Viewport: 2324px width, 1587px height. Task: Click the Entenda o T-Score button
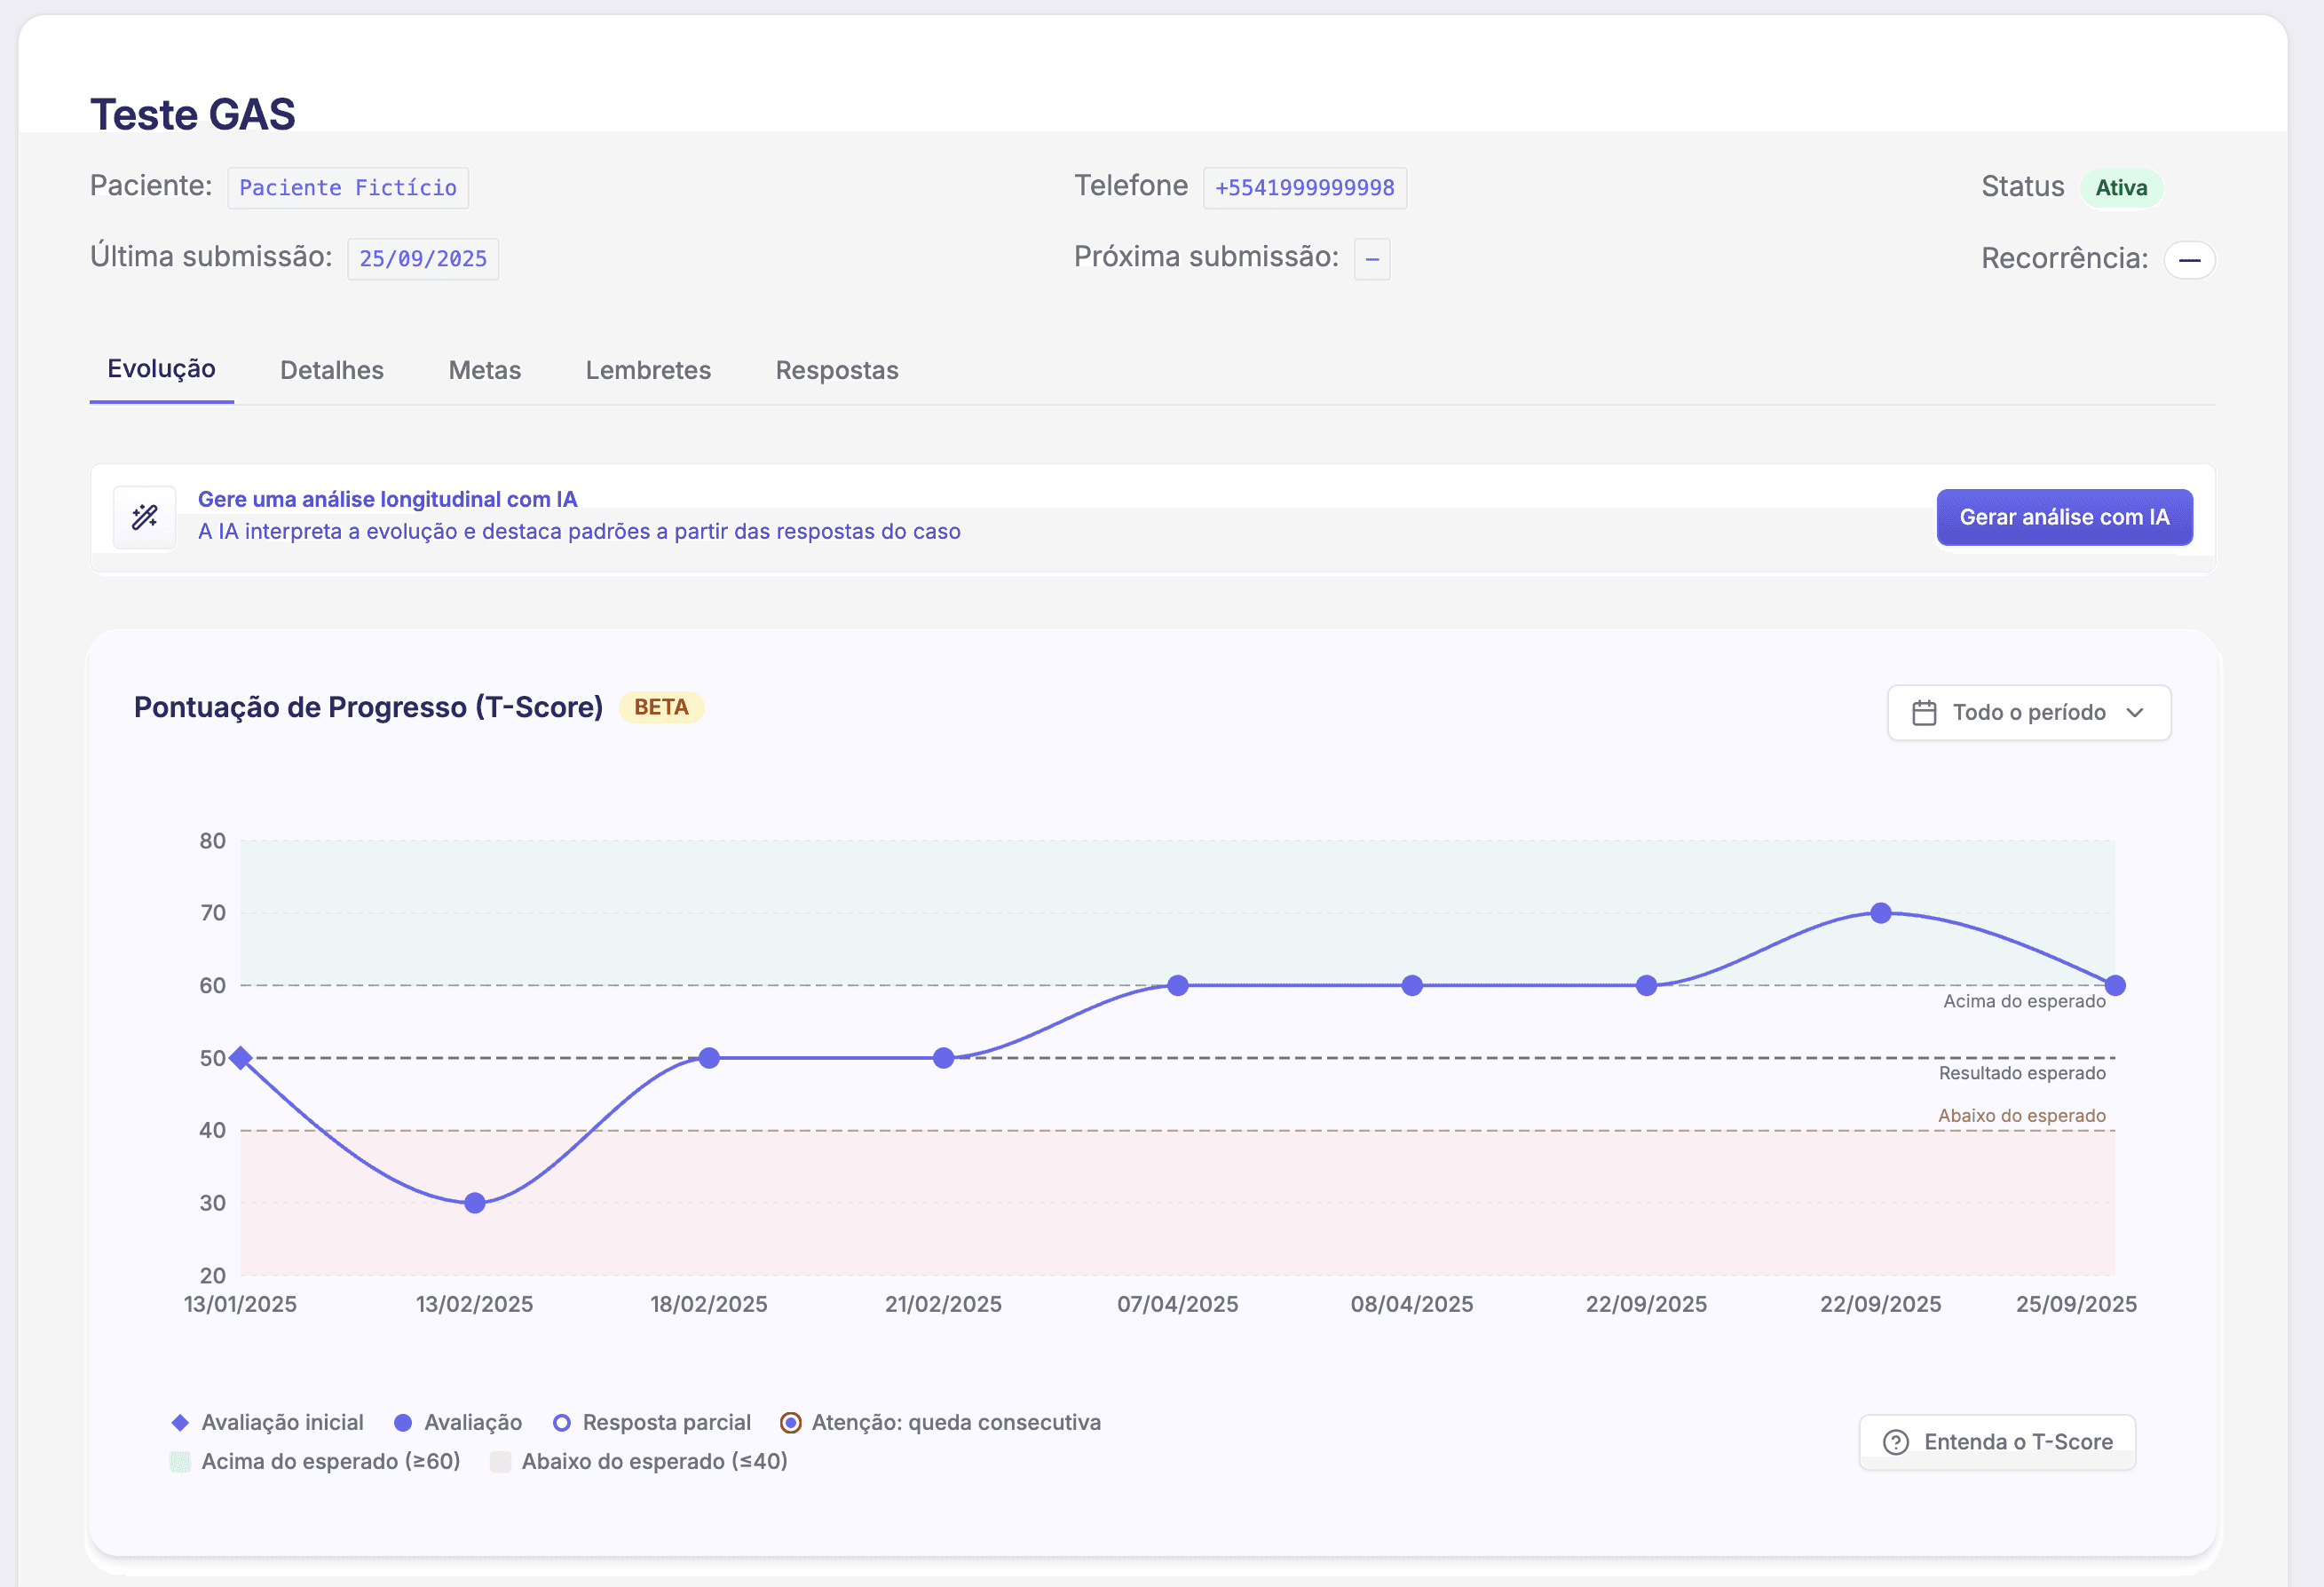pyautogui.click(x=1996, y=1442)
